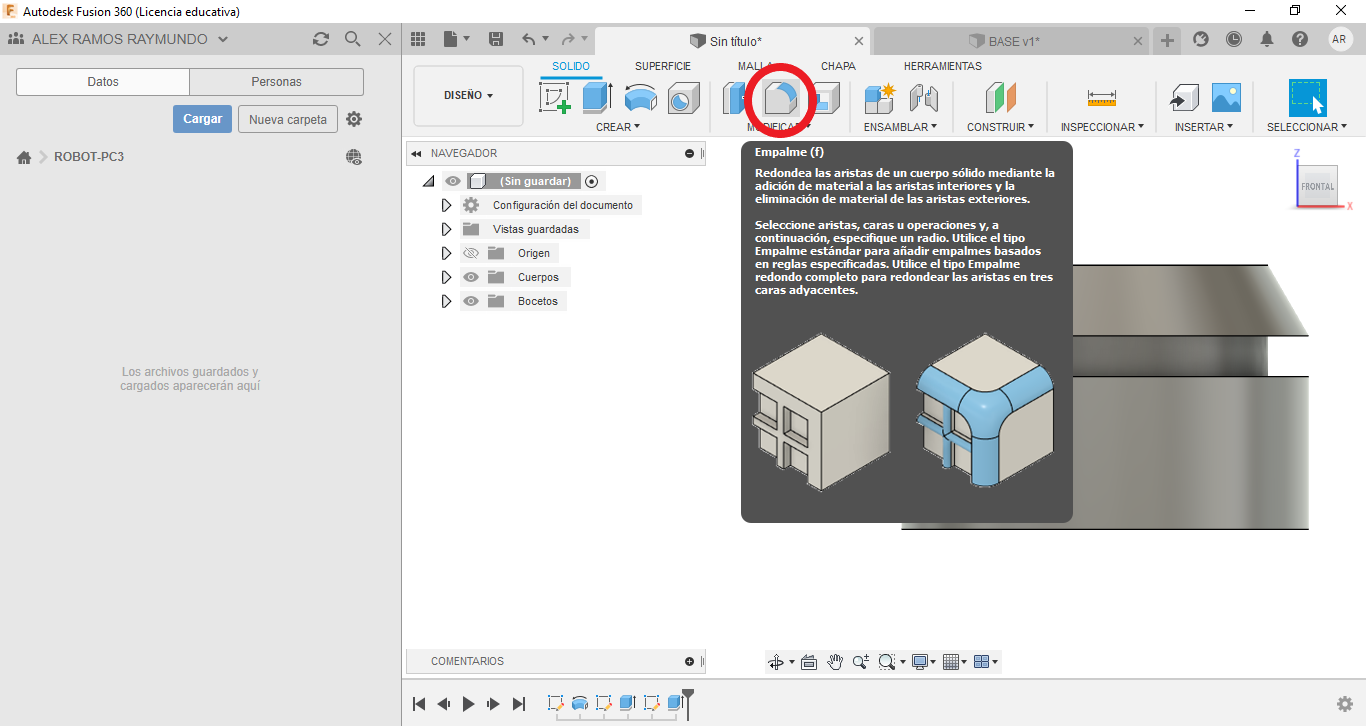Select the Datos tab

point(103,82)
